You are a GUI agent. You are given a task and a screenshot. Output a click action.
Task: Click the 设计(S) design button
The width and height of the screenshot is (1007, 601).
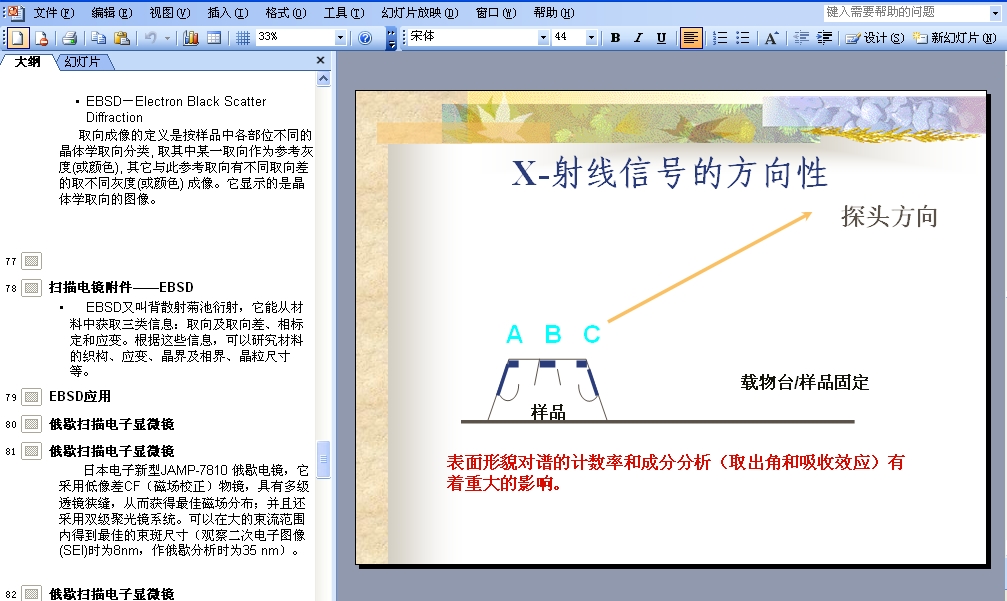pyautogui.click(x=873, y=38)
